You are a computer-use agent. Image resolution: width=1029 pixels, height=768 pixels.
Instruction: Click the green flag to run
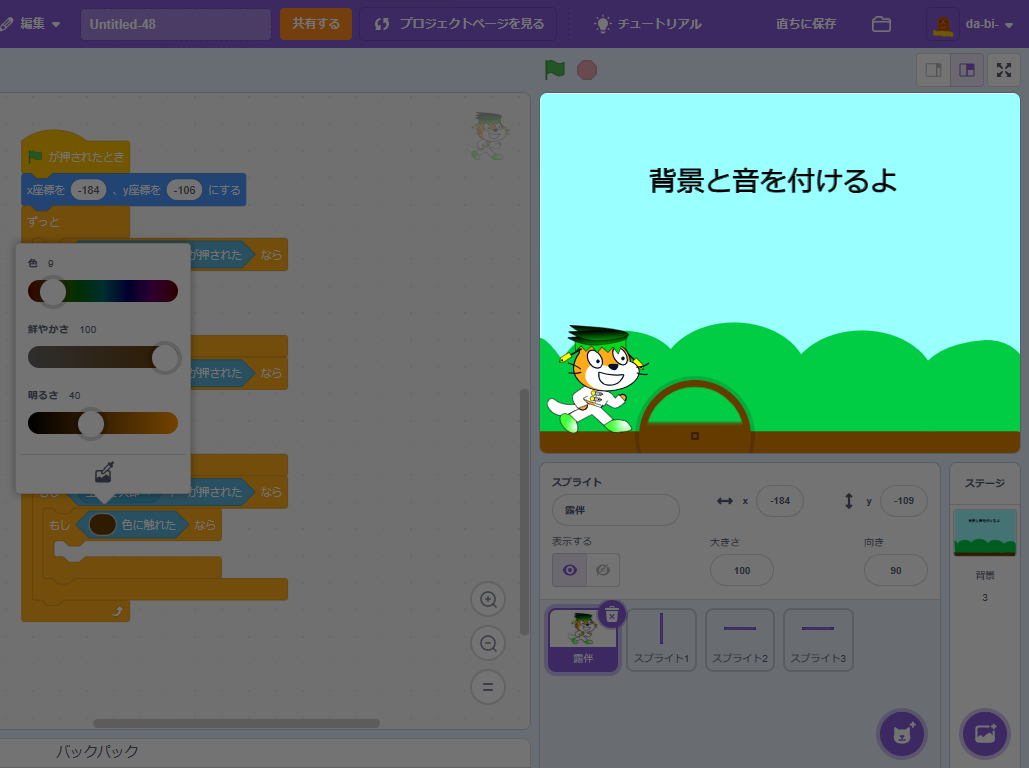click(555, 70)
